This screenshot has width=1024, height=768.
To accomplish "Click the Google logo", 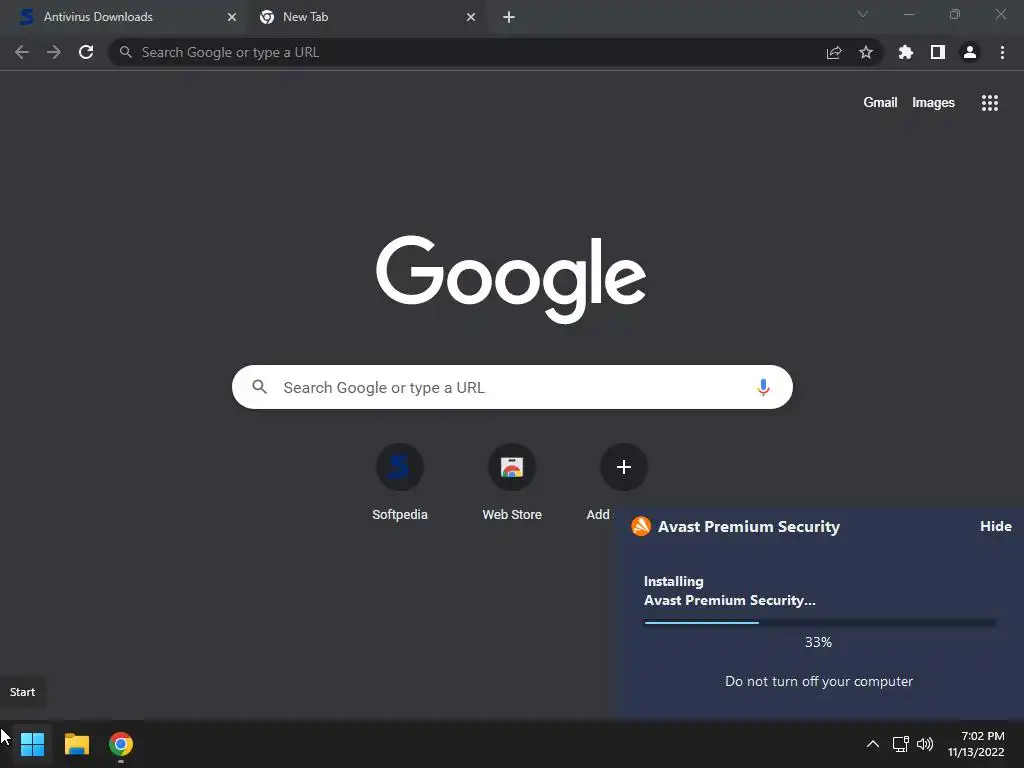I will (x=511, y=280).
